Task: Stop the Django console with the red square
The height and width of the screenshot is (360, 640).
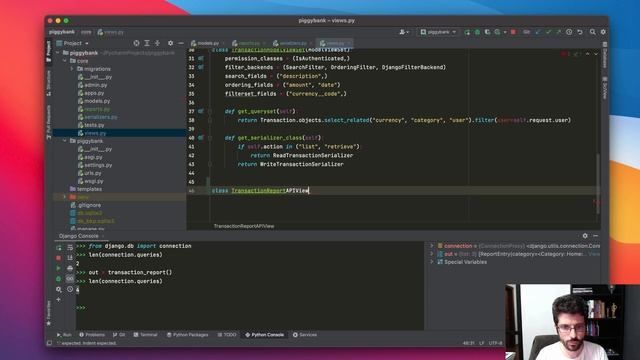Action: click(59, 258)
